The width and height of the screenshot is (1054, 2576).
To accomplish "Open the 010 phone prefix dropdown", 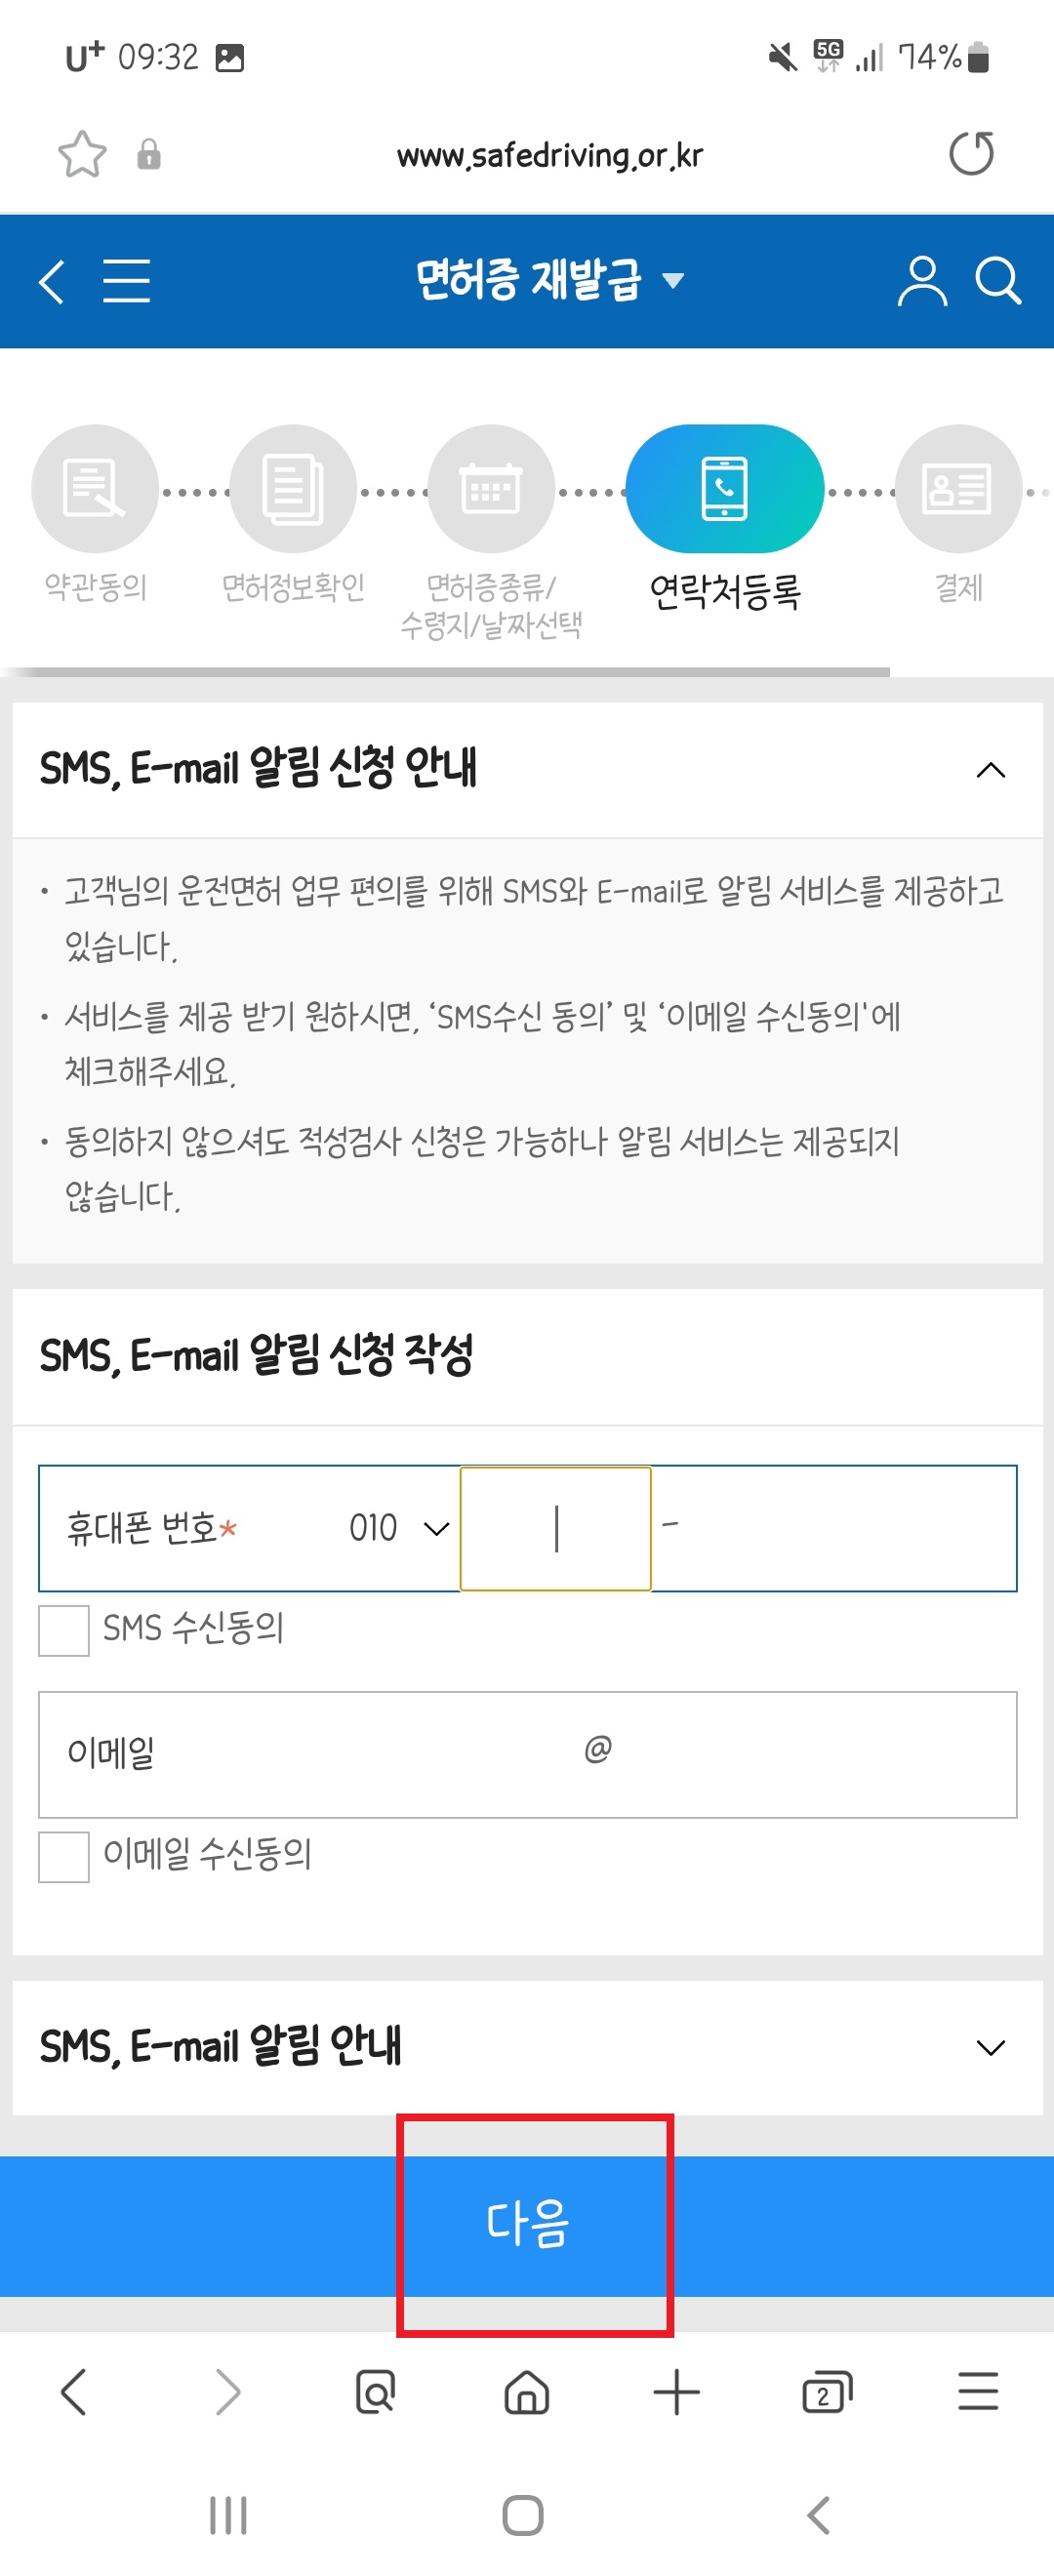I will pyautogui.click(x=395, y=1528).
